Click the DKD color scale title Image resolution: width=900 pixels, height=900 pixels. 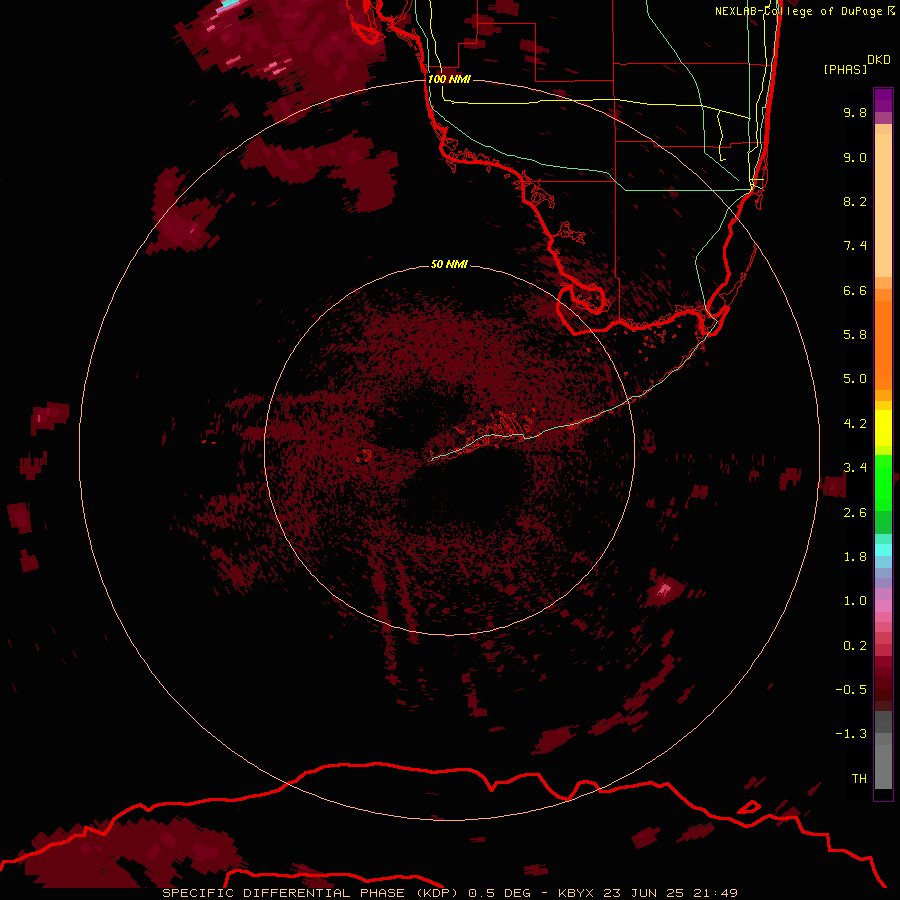(x=879, y=60)
